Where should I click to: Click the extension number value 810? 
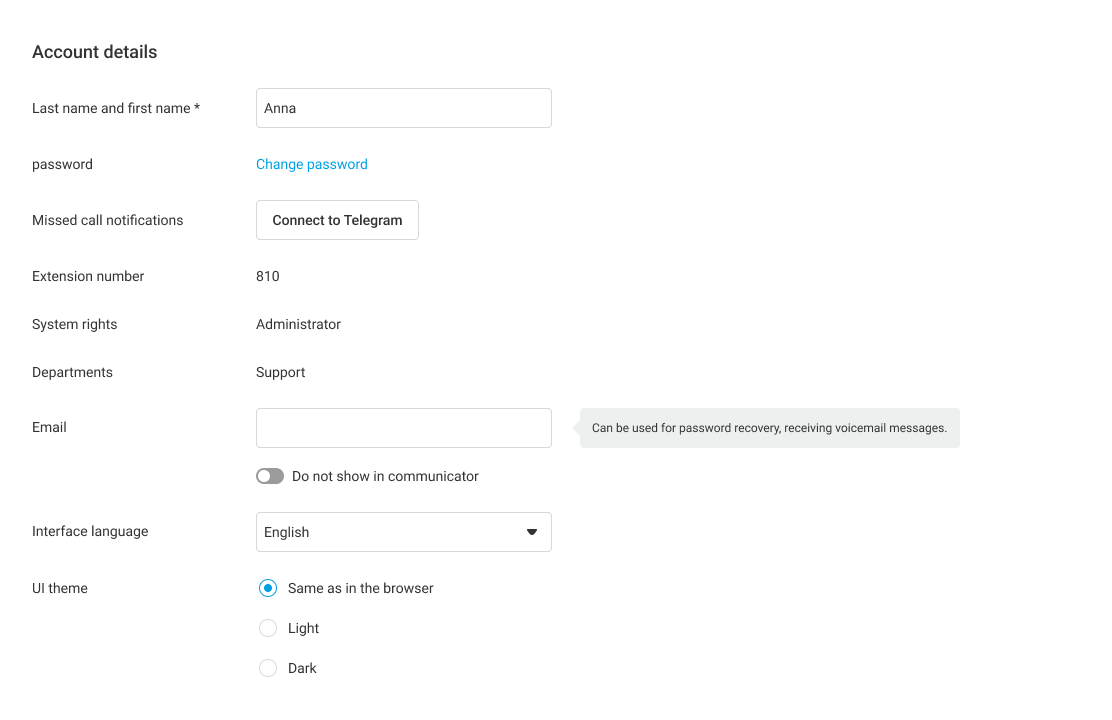pyautogui.click(x=268, y=276)
